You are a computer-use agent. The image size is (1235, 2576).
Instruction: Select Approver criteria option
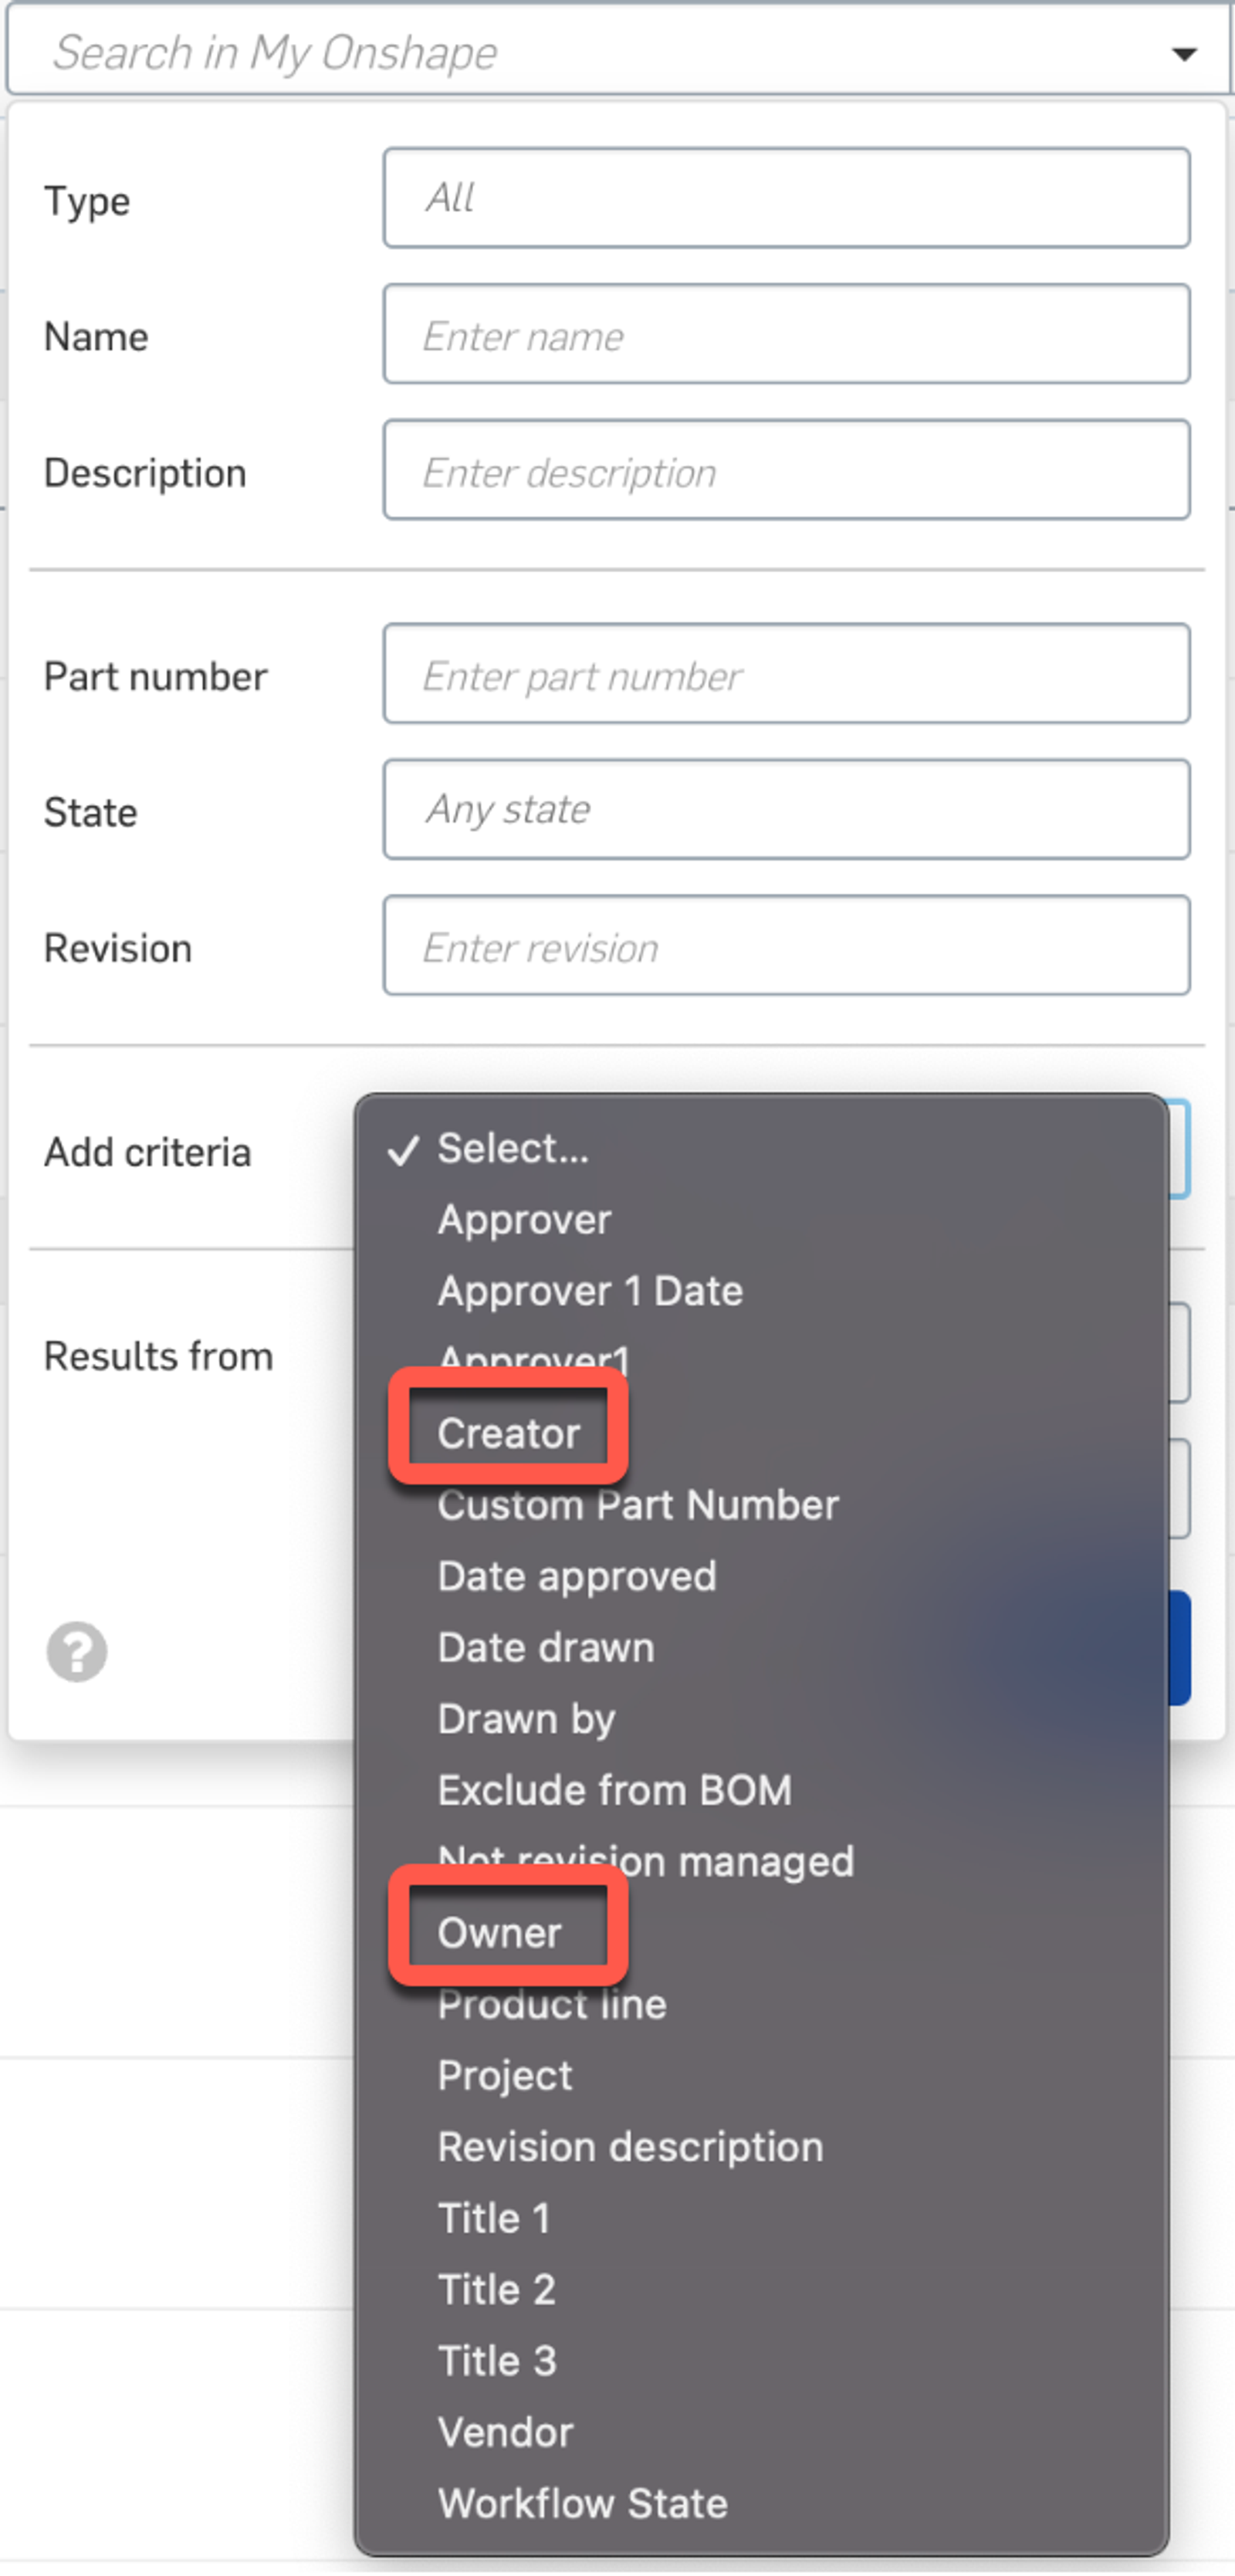point(524,1219)
